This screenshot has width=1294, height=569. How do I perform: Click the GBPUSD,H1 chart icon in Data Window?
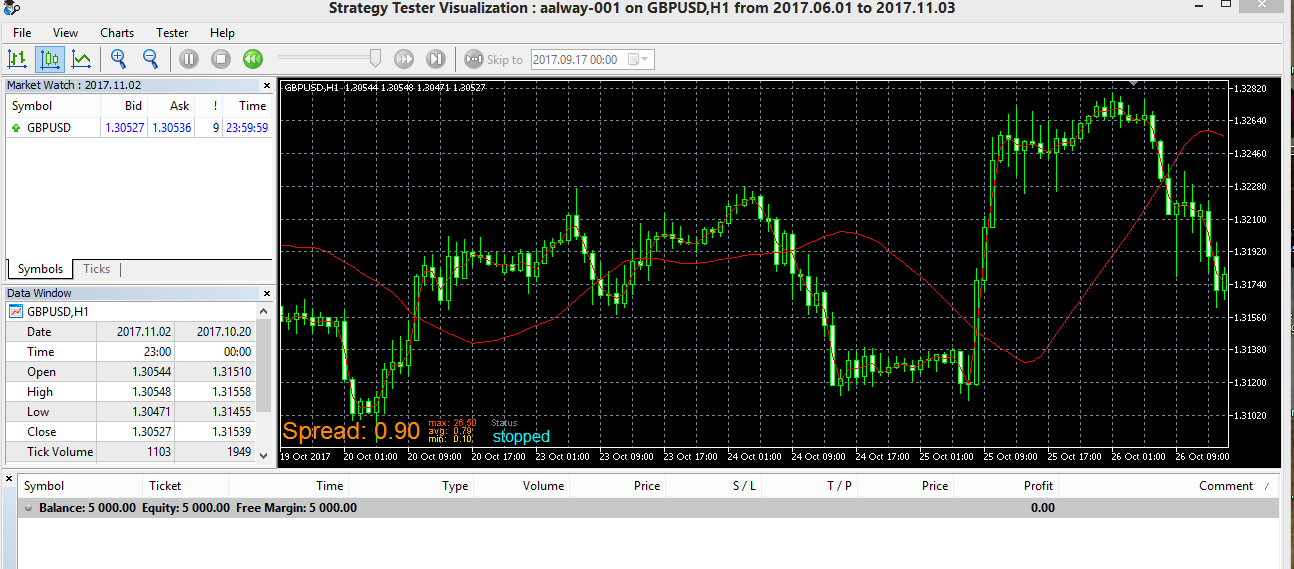click(17, 312)
